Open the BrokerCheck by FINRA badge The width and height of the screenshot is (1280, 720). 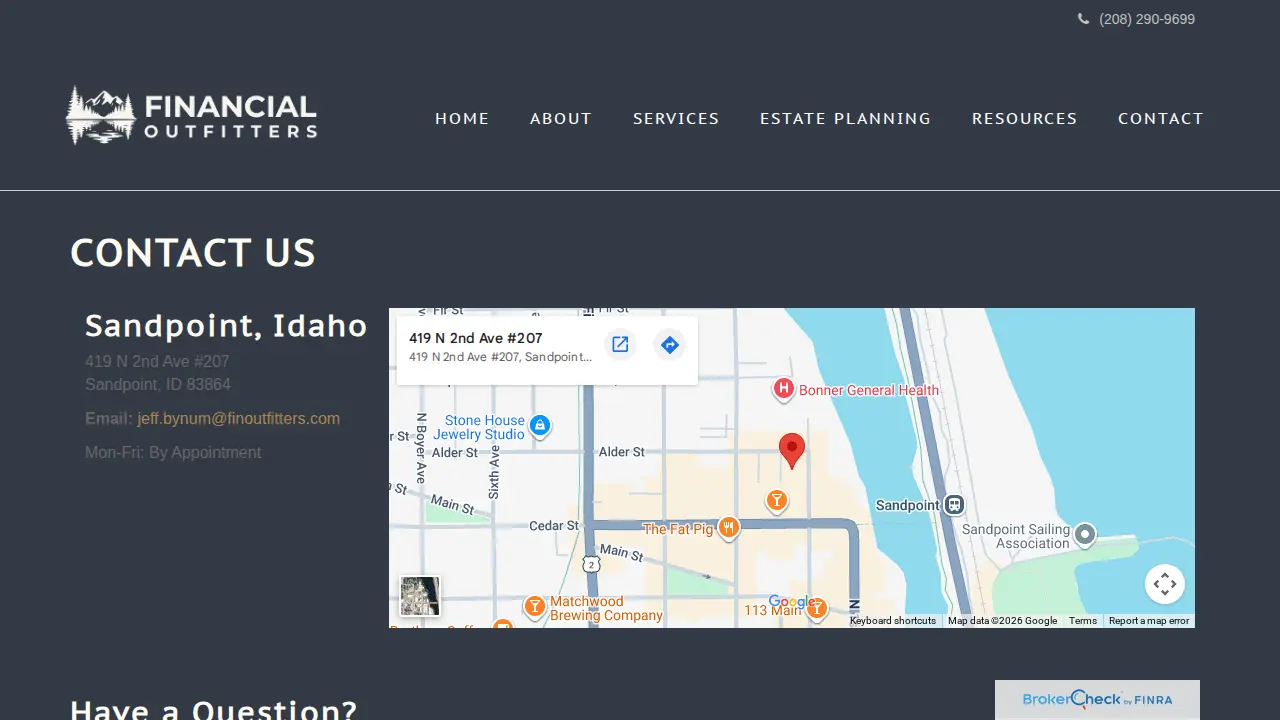point(1097,700)
